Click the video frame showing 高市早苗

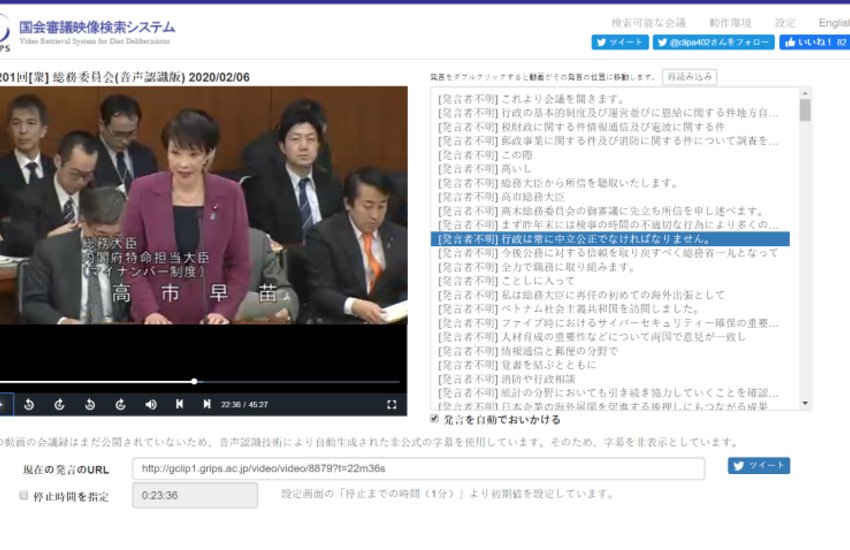point(203,205)
